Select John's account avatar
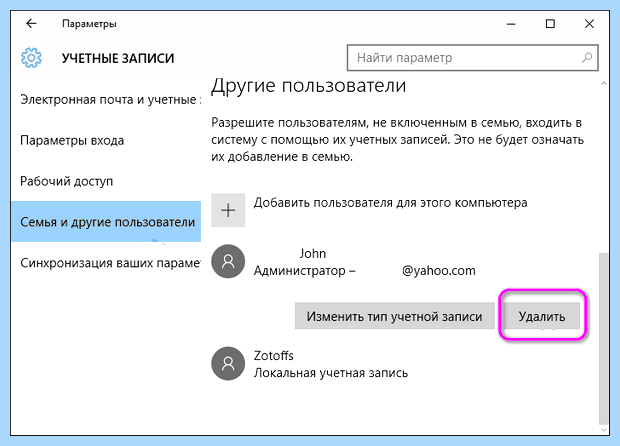The image size is (620, 446). pos(228,261)
